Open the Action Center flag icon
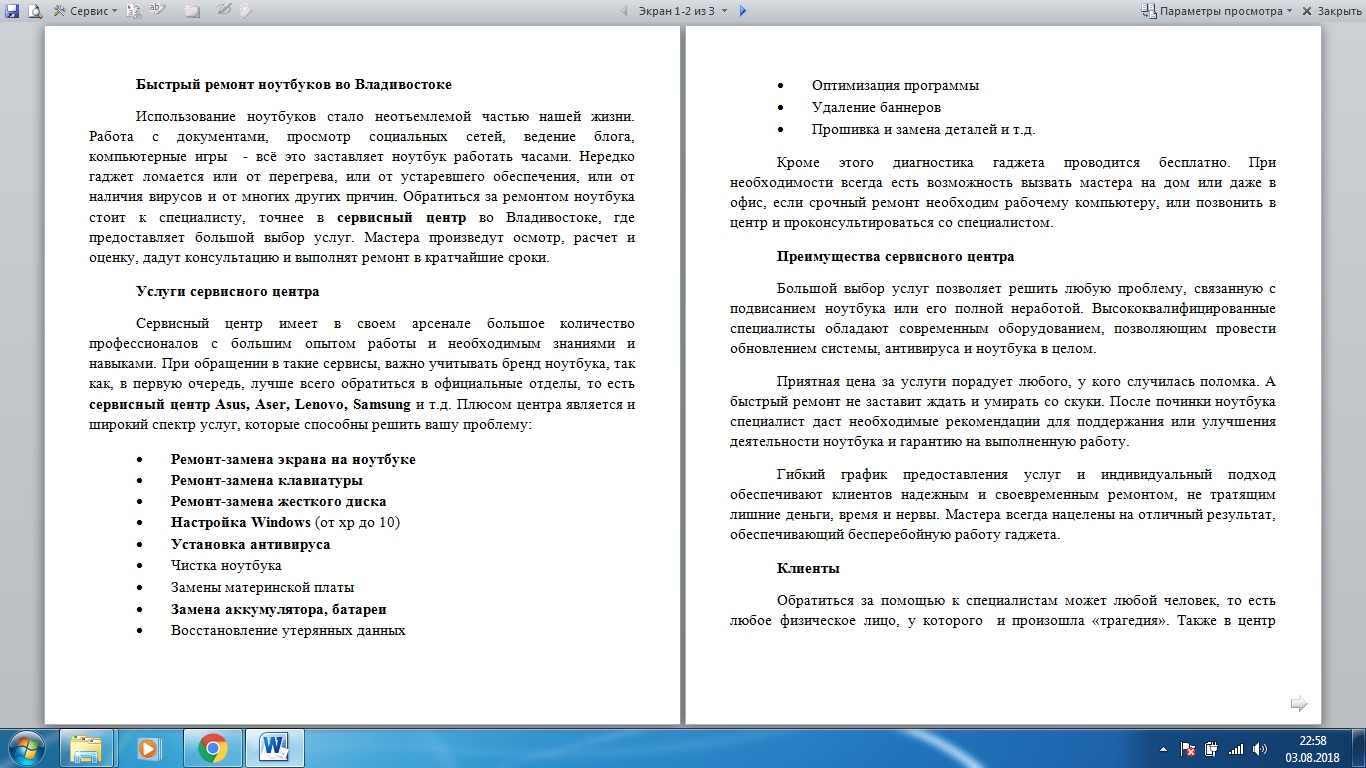 coord(1188,748)
